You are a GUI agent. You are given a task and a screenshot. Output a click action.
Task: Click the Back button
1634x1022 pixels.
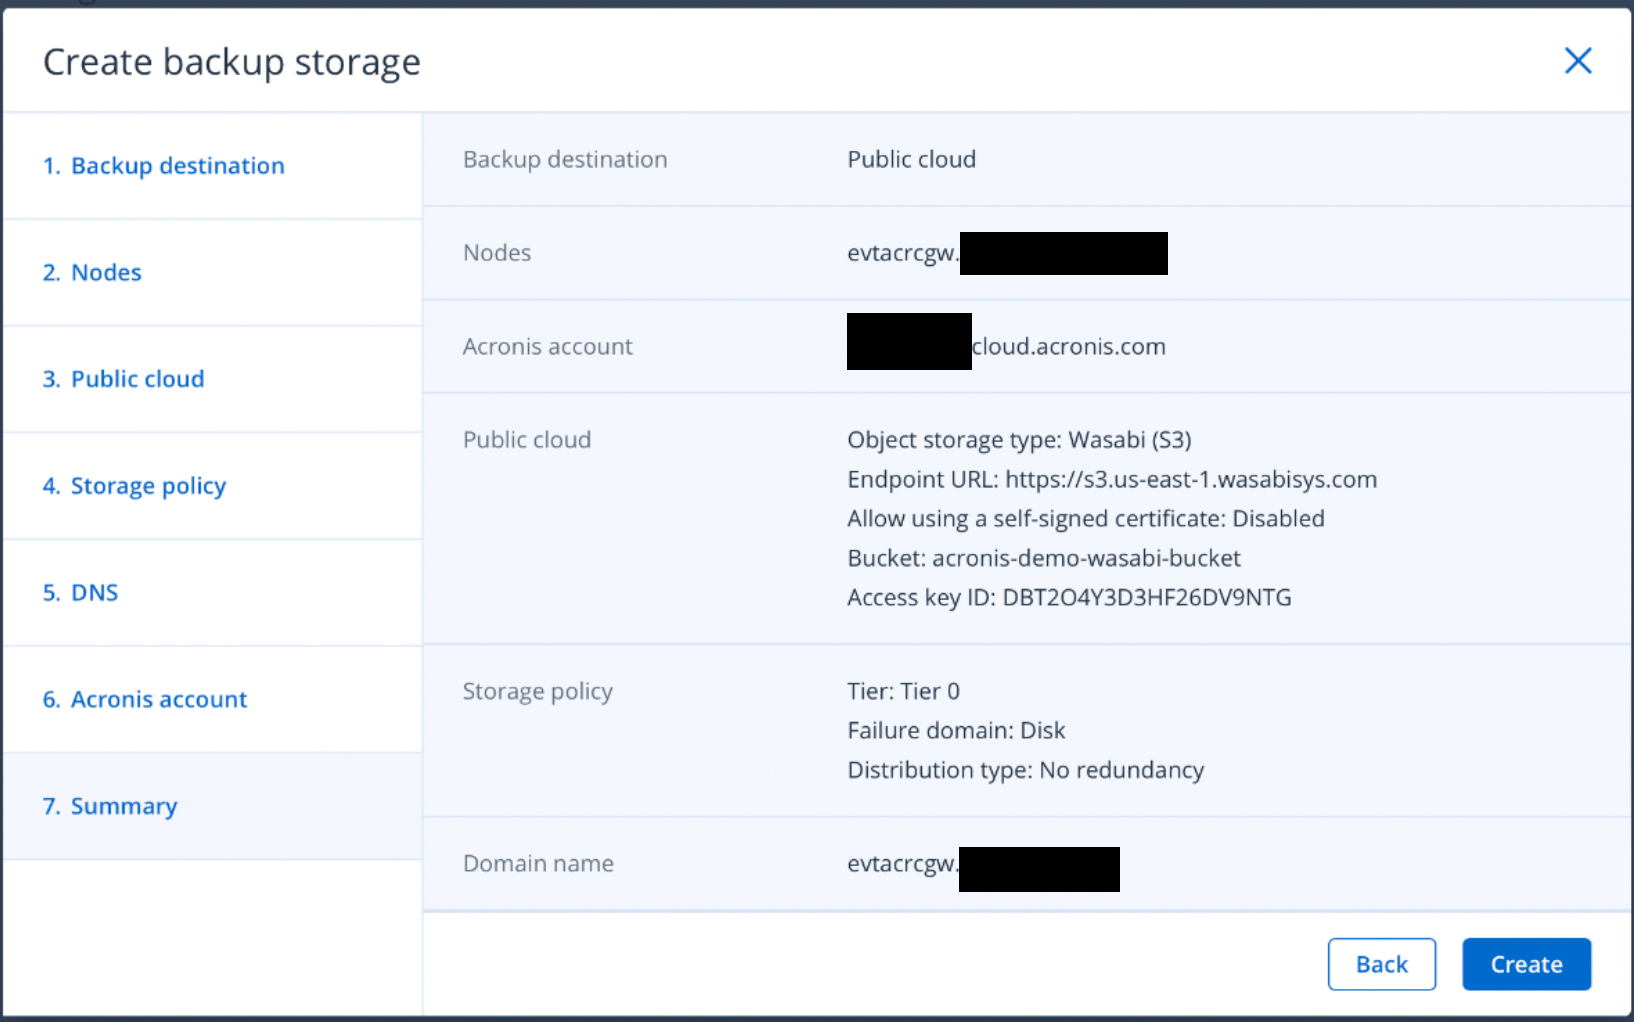pyautogui.click(x=1381, y=964)
